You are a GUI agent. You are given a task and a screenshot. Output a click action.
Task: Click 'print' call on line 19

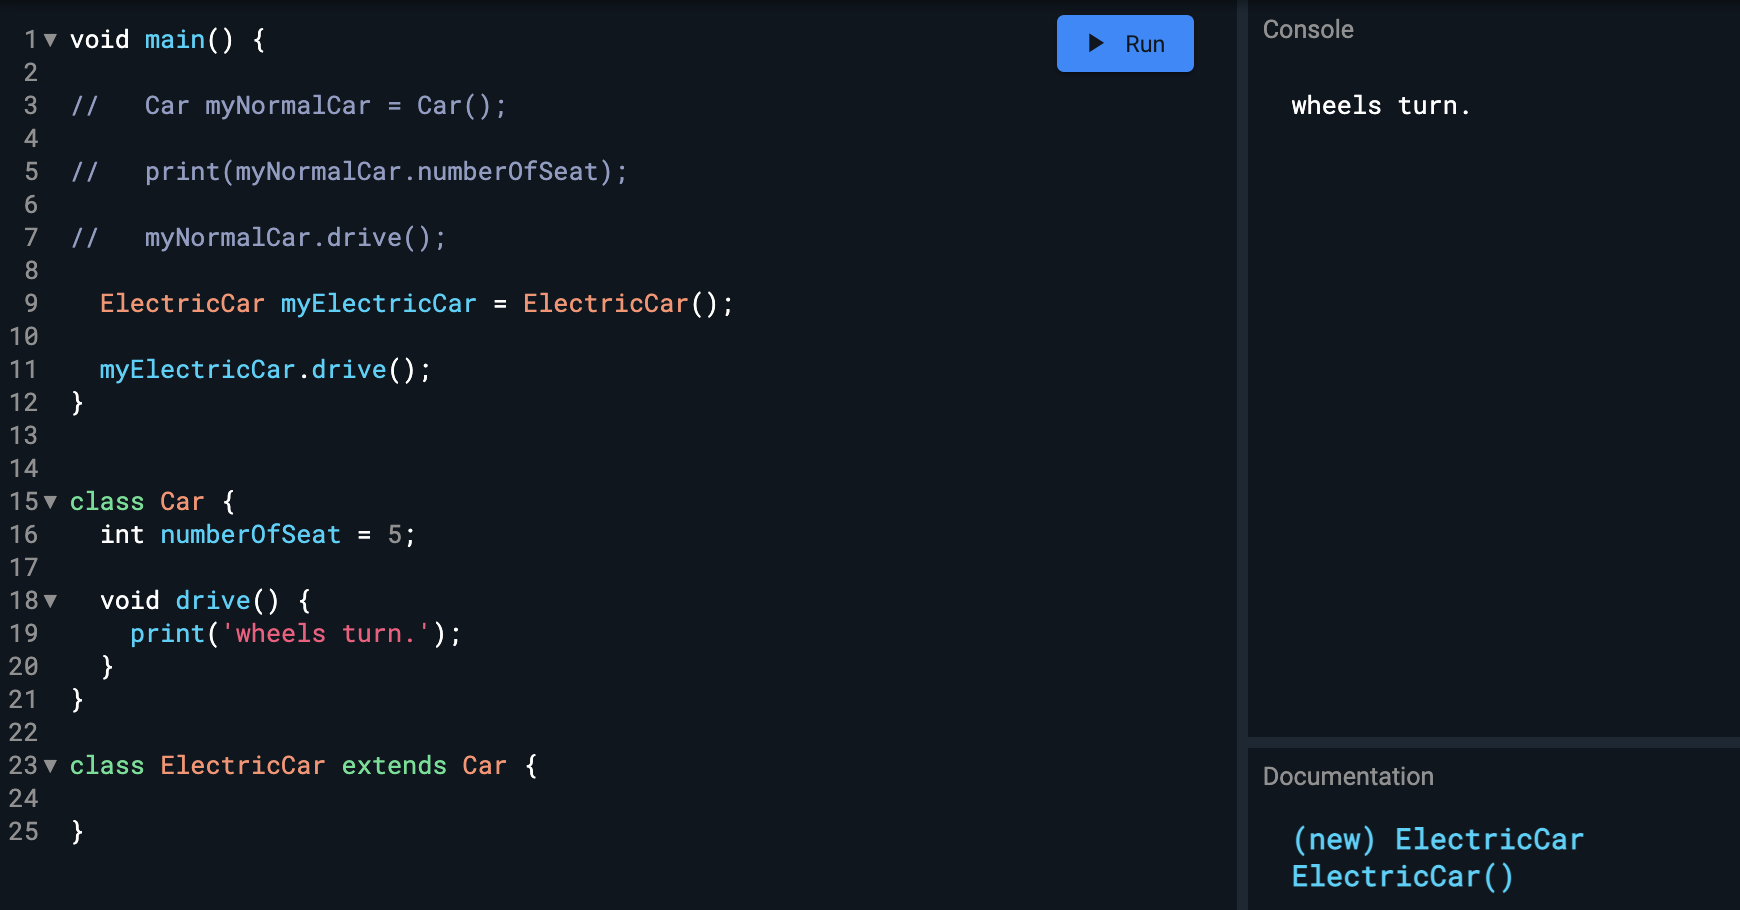[167, 634]
